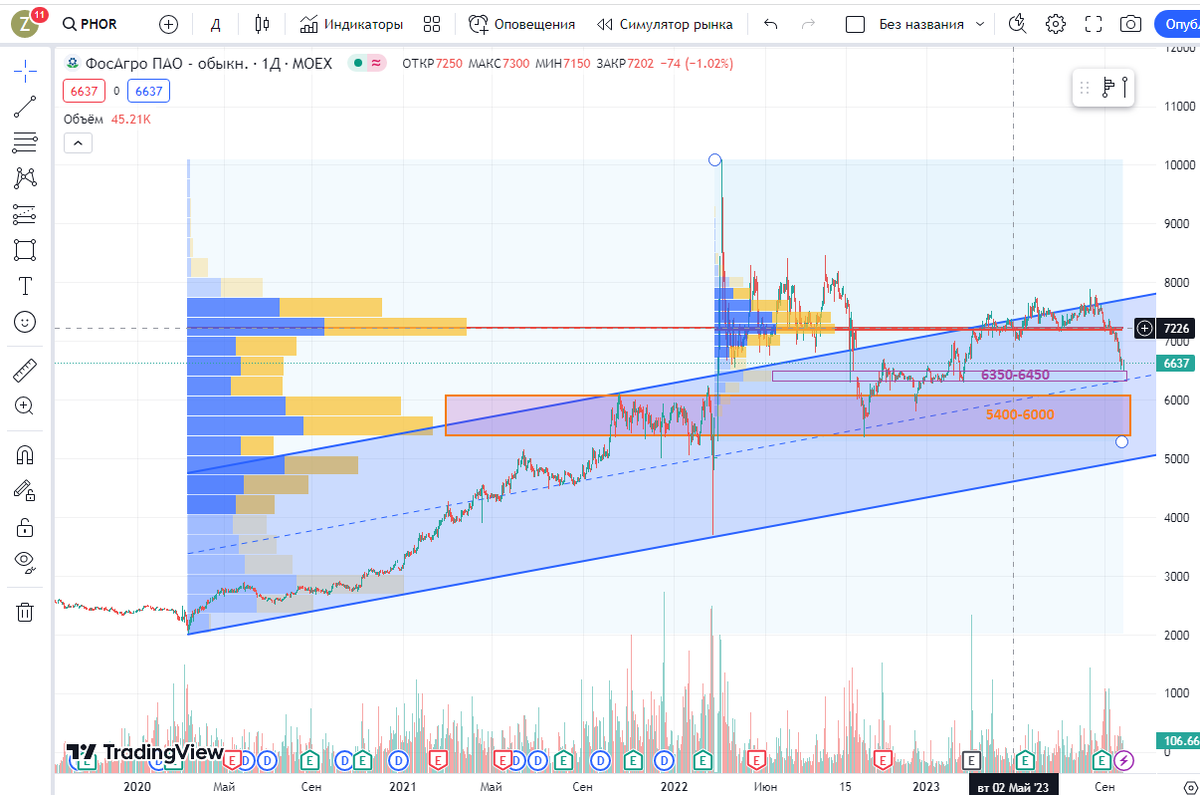Open forecasting and measurement tools
The width and height of the screenshot is (1200, 795).
click(25, 214)
